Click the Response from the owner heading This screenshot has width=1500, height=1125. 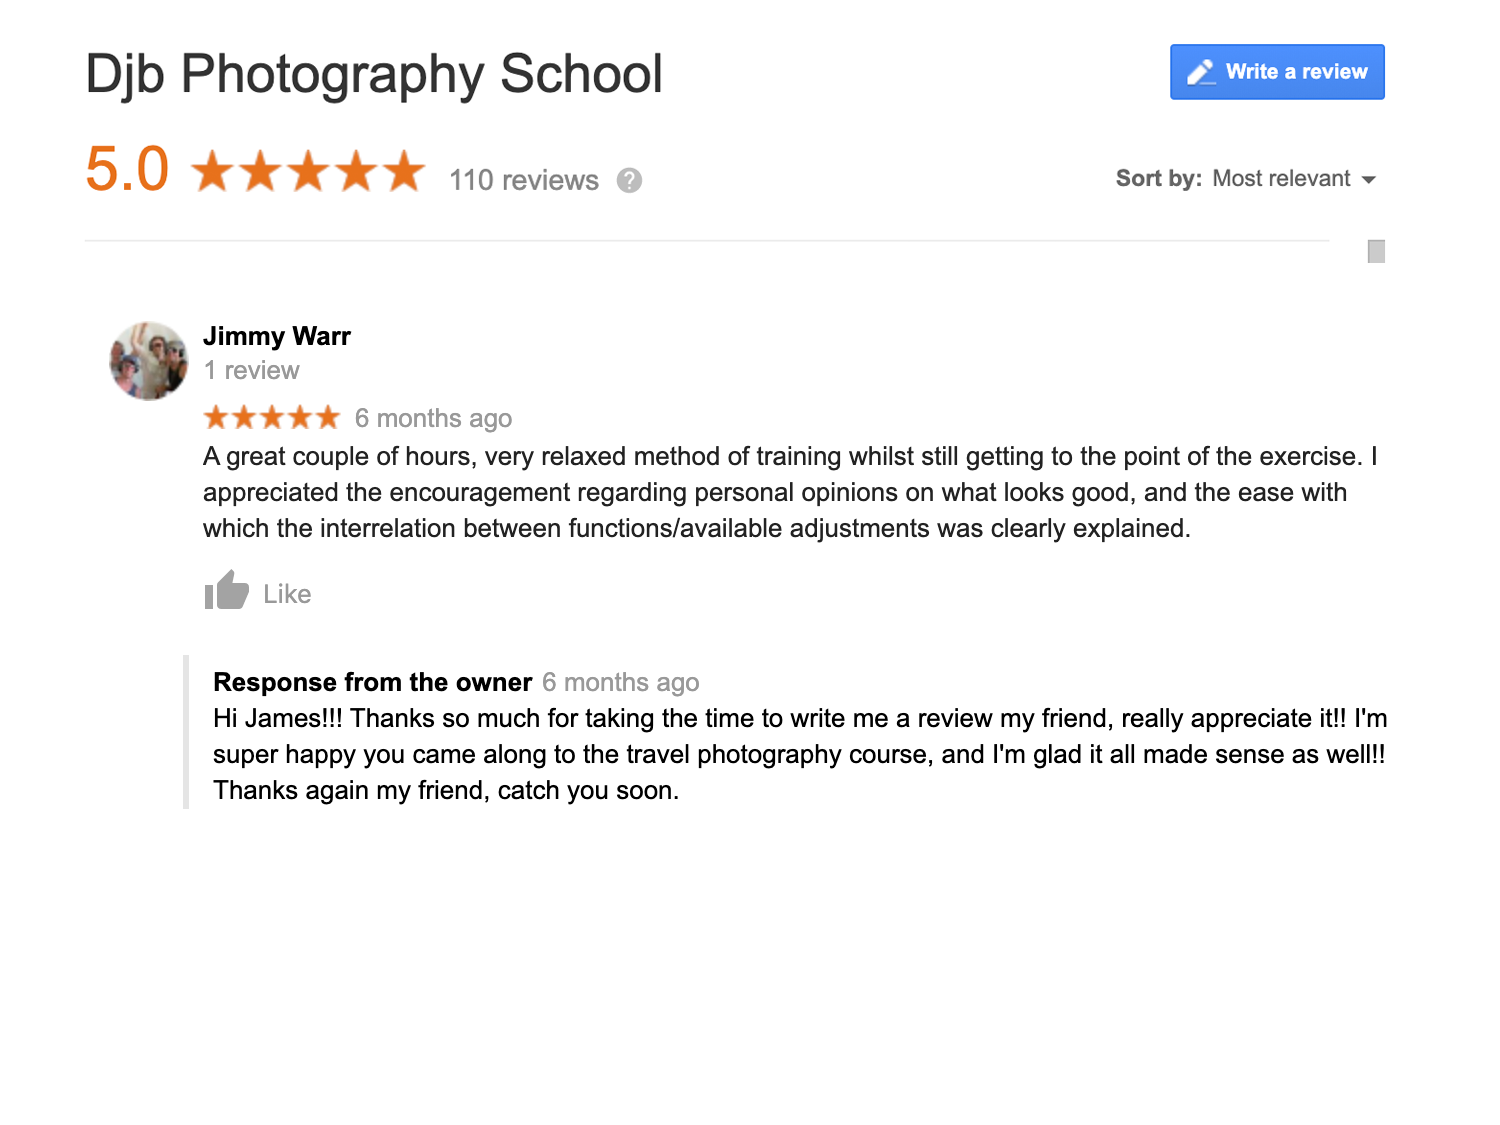point(372,682)
